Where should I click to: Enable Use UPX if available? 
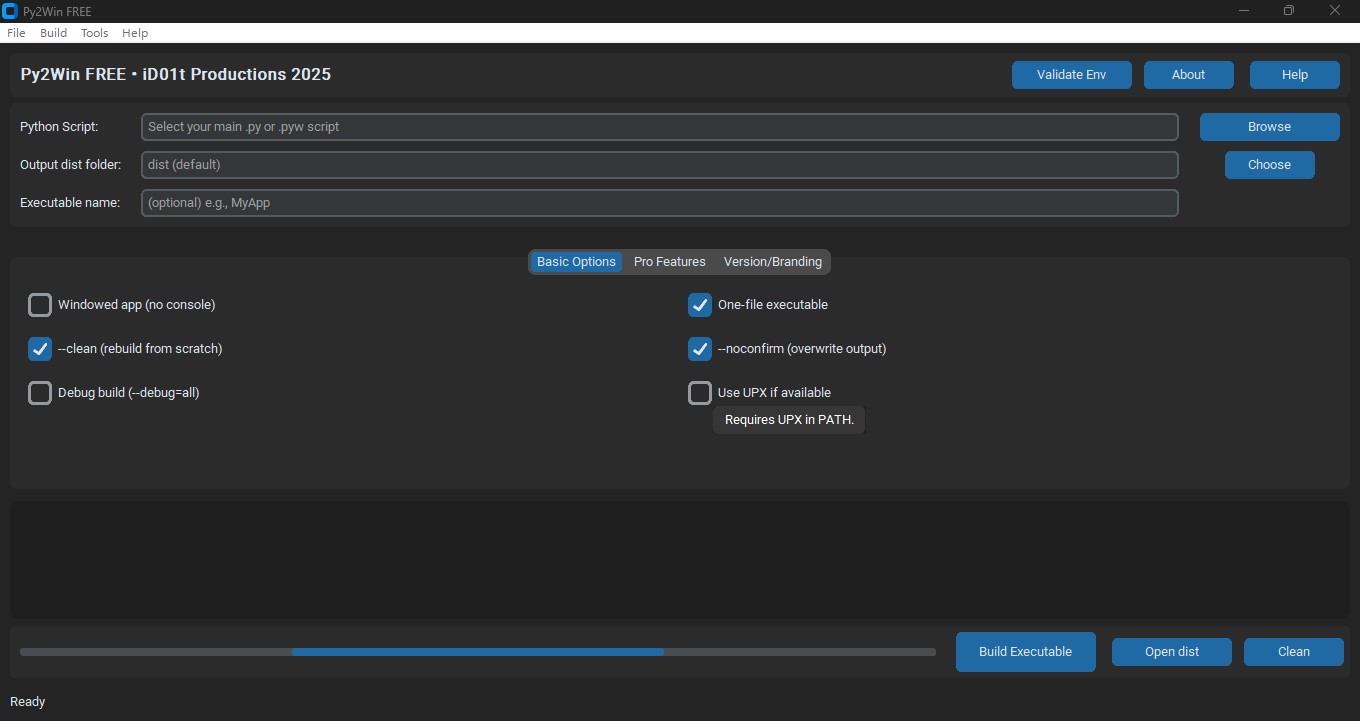(700, 393)
